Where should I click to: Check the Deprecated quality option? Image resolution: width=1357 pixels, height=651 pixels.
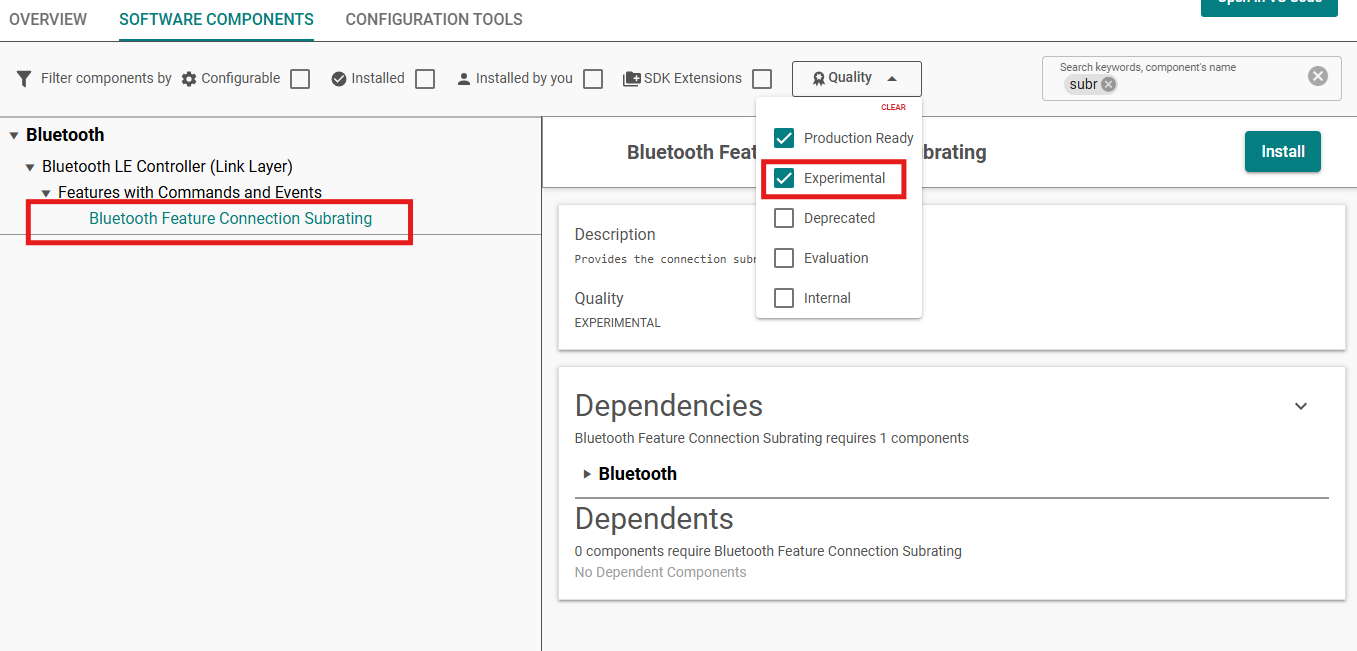click(x=784, y=218)
